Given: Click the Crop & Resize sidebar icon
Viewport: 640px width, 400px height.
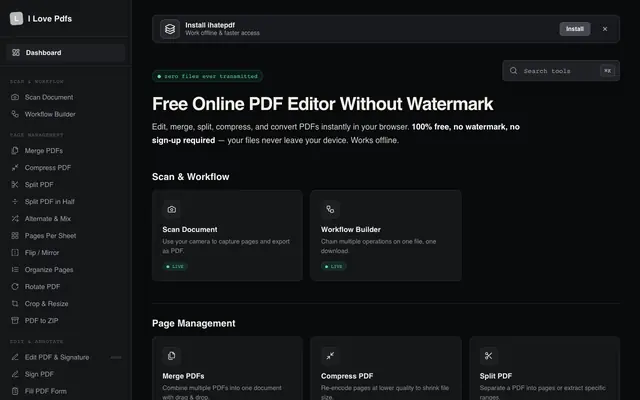Looking at the screenshot, I should point(15,304).
